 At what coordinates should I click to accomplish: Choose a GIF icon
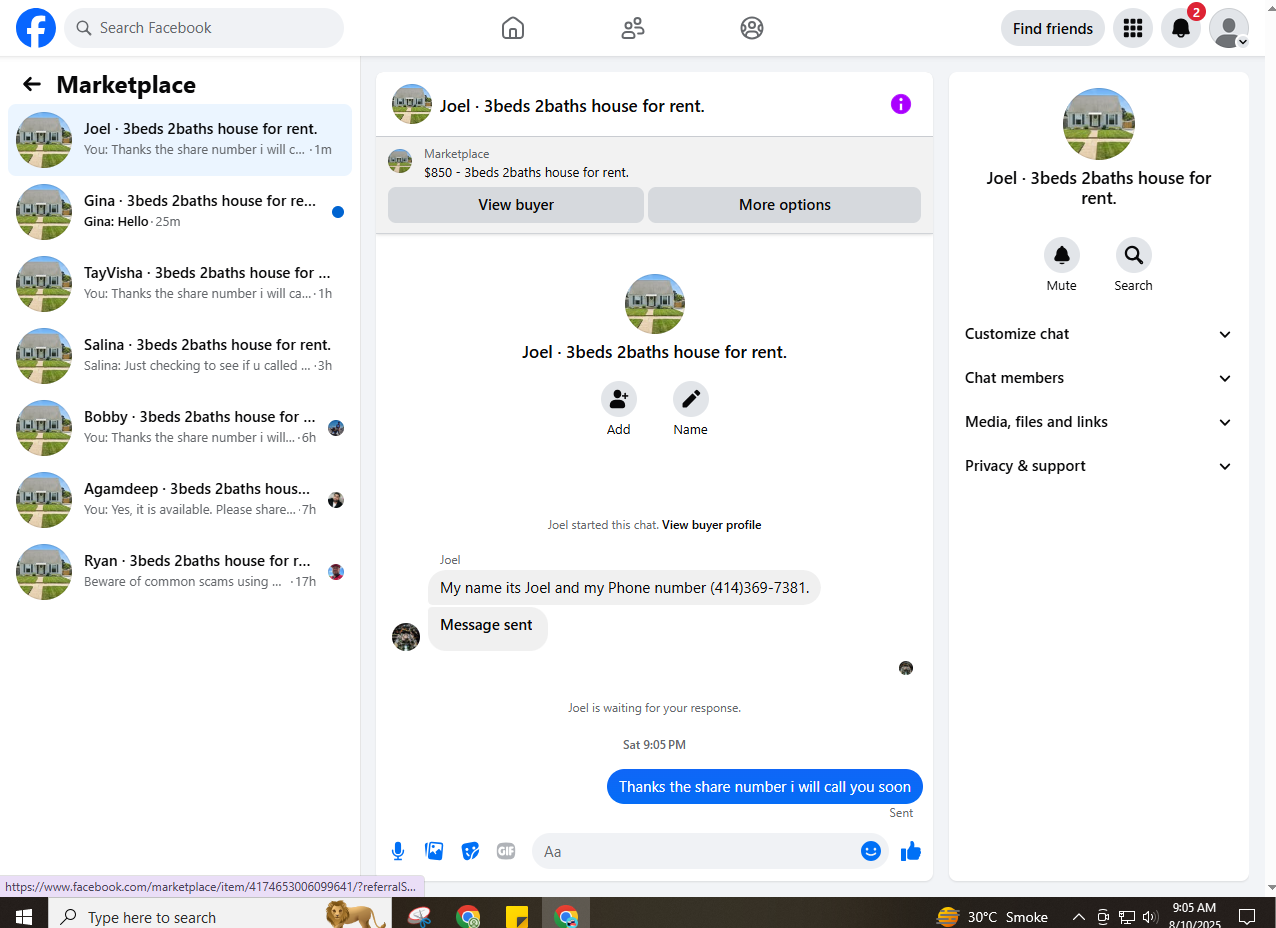pos(506,851)
